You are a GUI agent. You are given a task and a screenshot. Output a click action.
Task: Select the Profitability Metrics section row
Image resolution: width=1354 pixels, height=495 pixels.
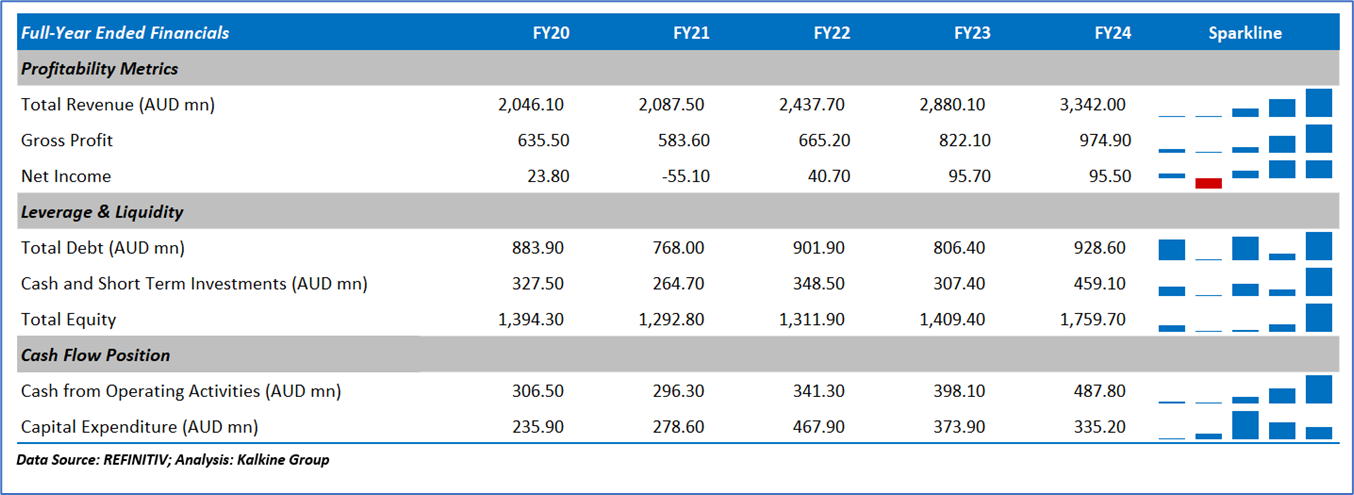click(x=100, y=69)
